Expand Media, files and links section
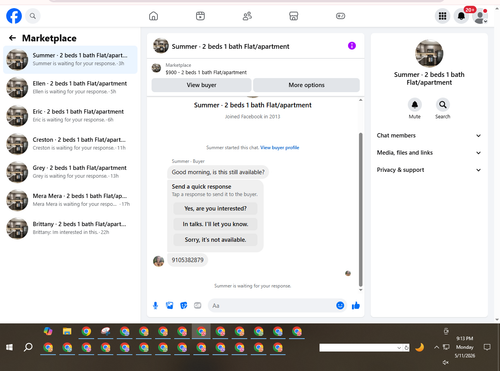The width and height of the screenshot is (500, 371). (429, 153)
